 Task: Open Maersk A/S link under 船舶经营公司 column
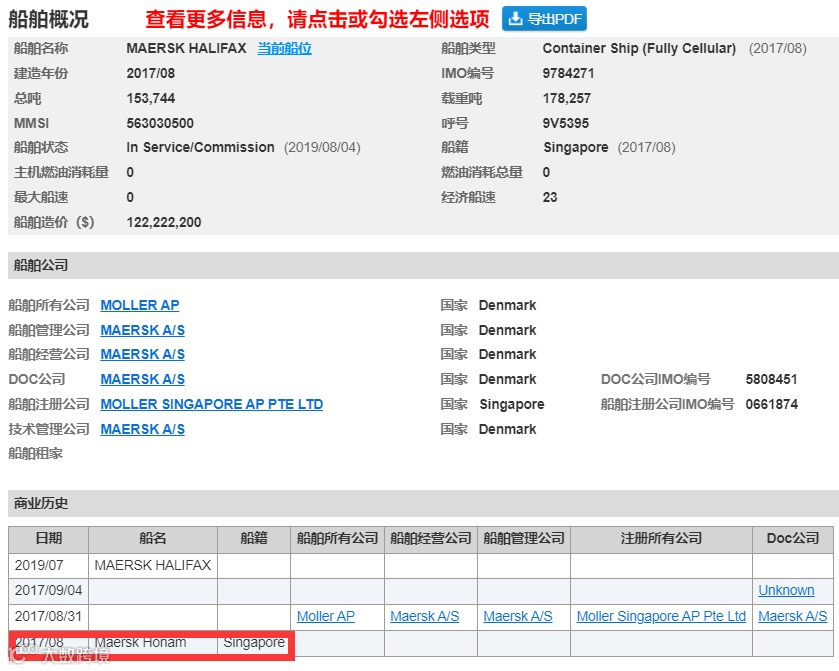(425, 616)
